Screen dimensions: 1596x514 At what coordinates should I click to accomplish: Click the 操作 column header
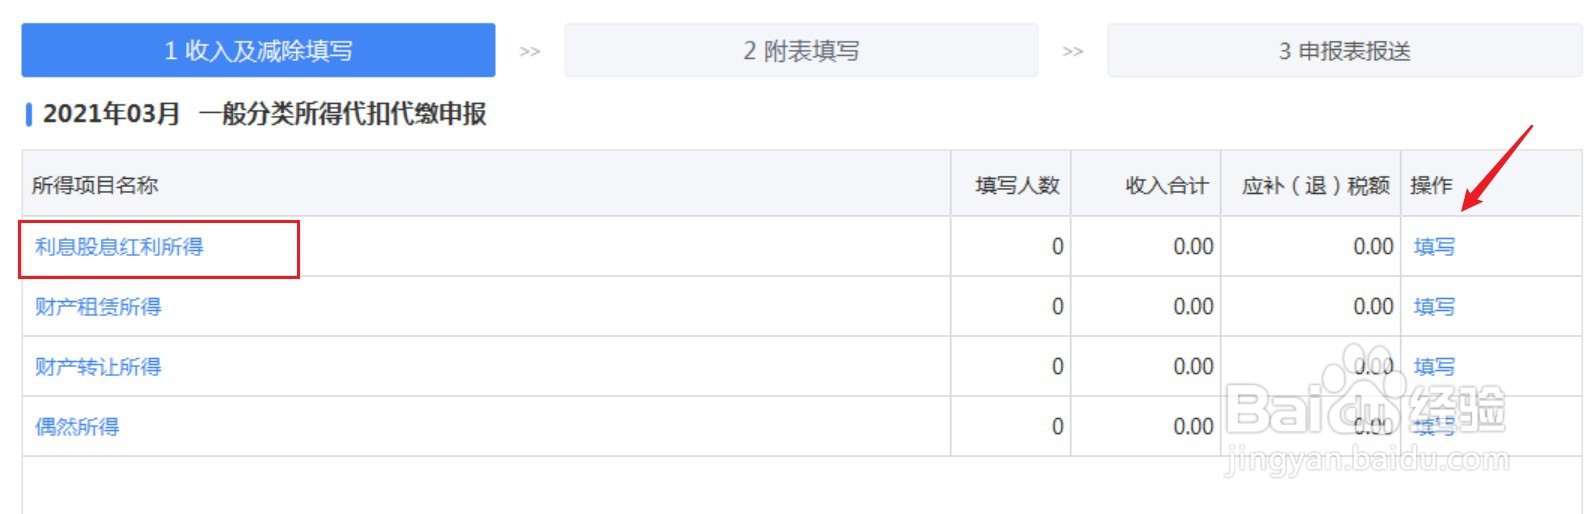(x=1431, y=185)
